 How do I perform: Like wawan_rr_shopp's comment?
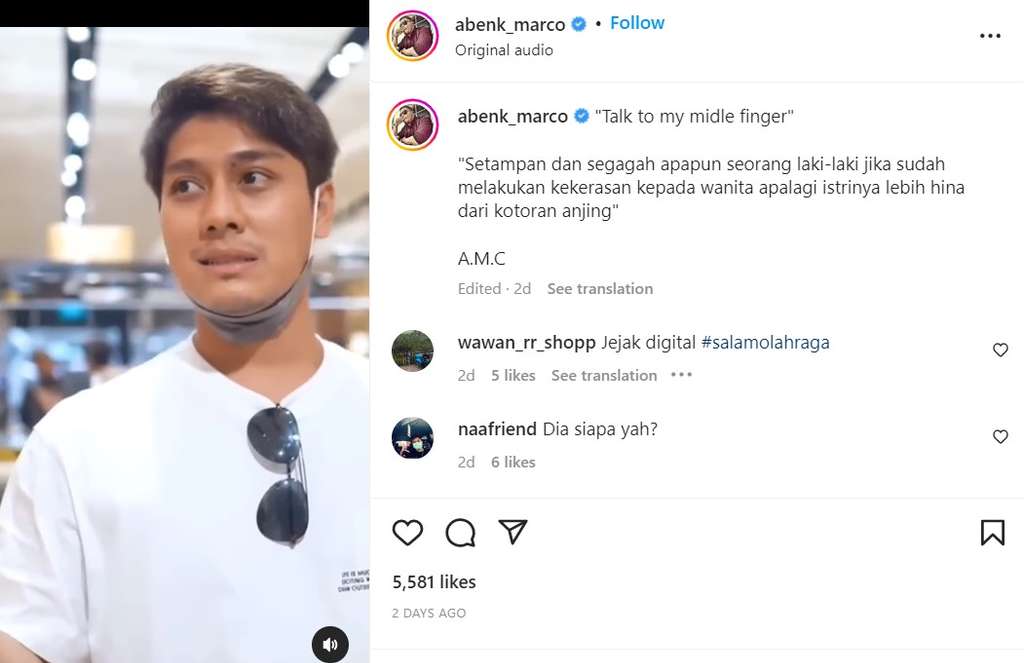(x=1000, y=350)
